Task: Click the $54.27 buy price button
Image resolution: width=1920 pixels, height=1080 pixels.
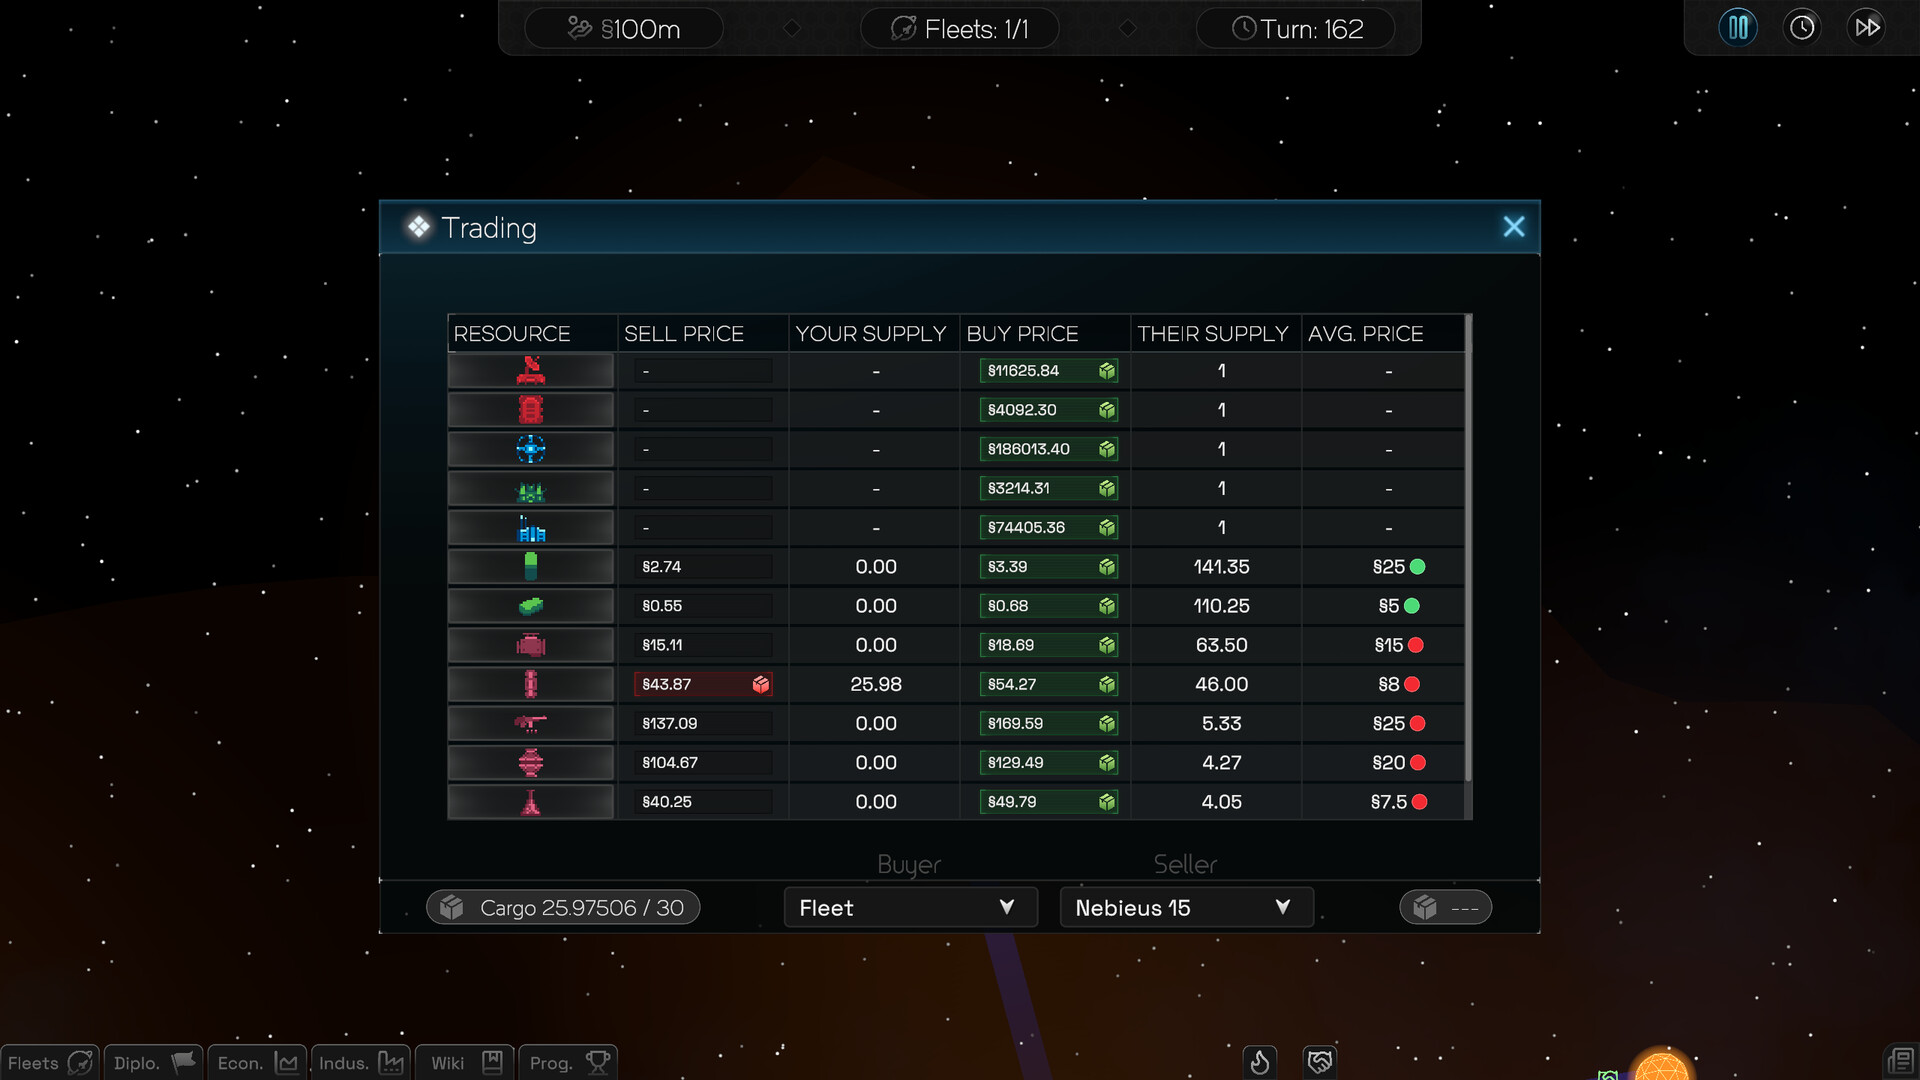Action: coord(1035,685)
